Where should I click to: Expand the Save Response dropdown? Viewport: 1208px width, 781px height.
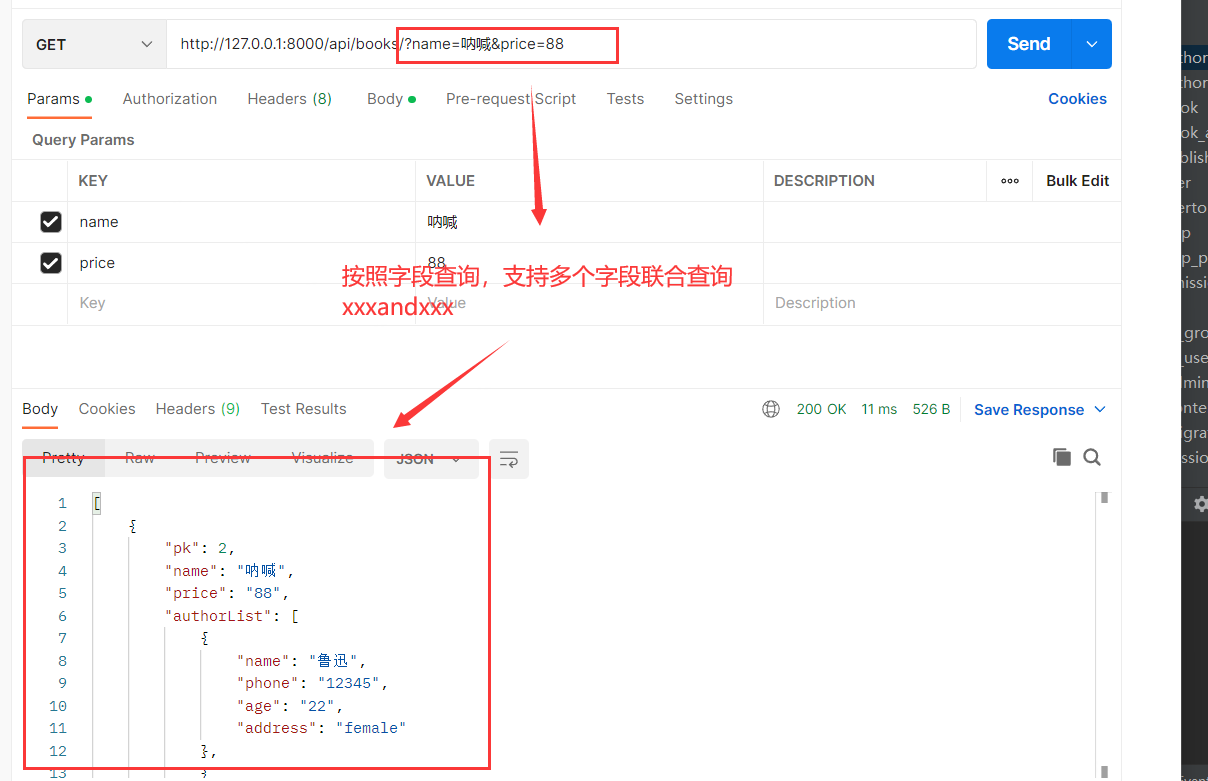coord(1100,409)
